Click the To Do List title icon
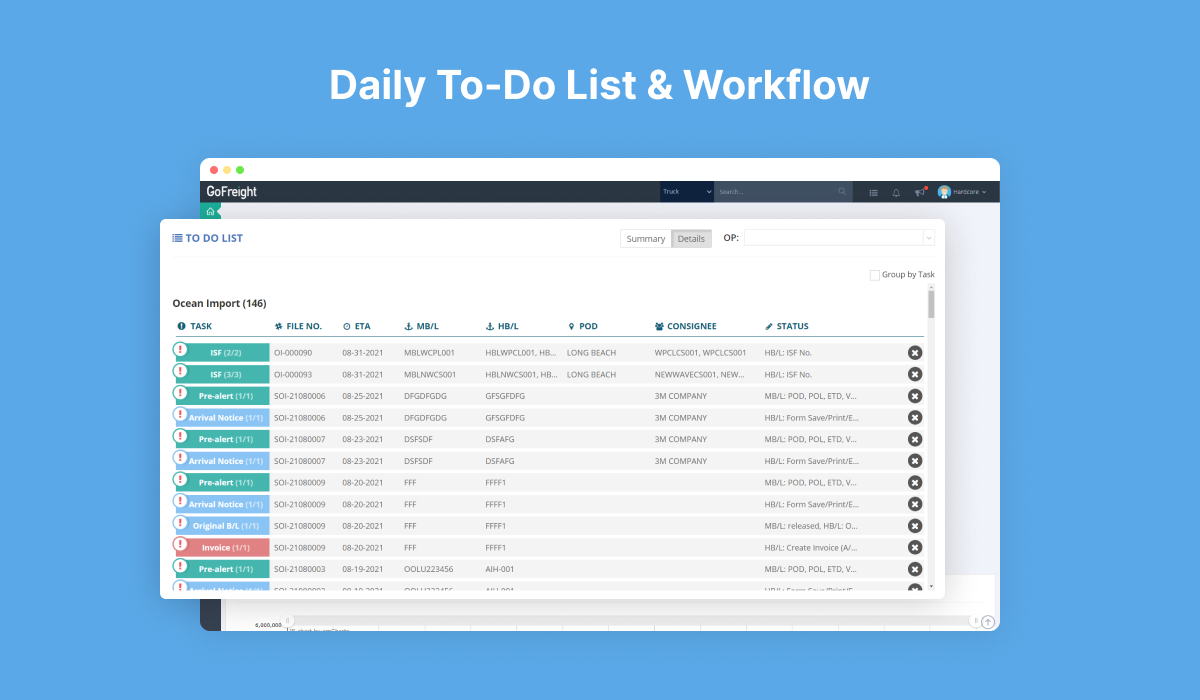Viewport: 1200px width, 700px height. tap(177, 239)
